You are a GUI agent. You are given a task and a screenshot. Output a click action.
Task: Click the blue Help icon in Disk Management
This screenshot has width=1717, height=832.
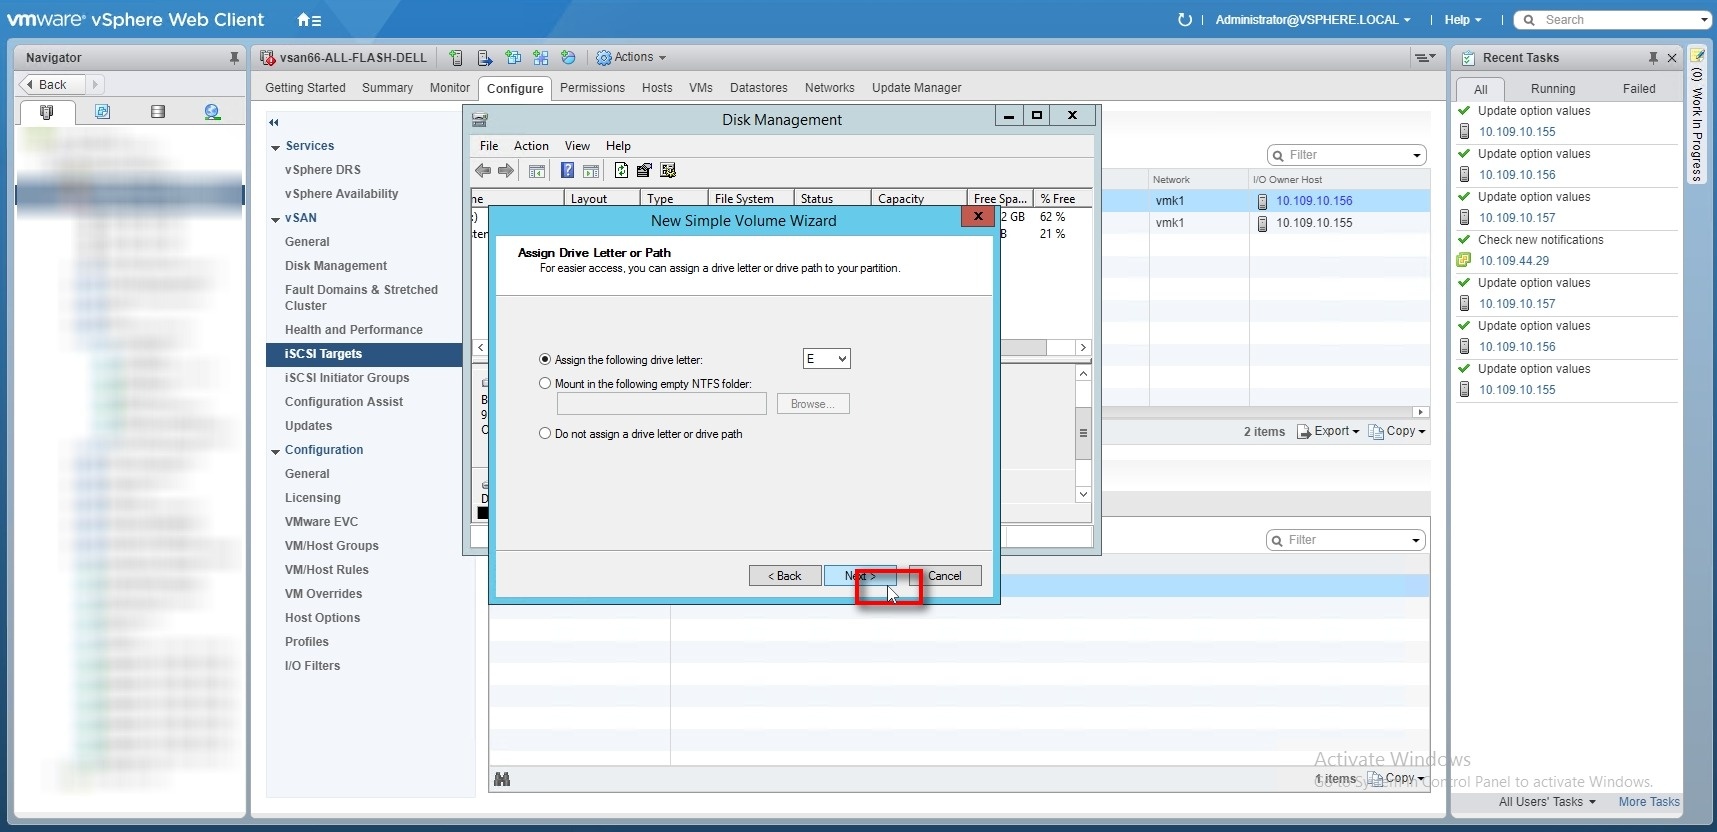pyautogui.click(x=567, y=171)
